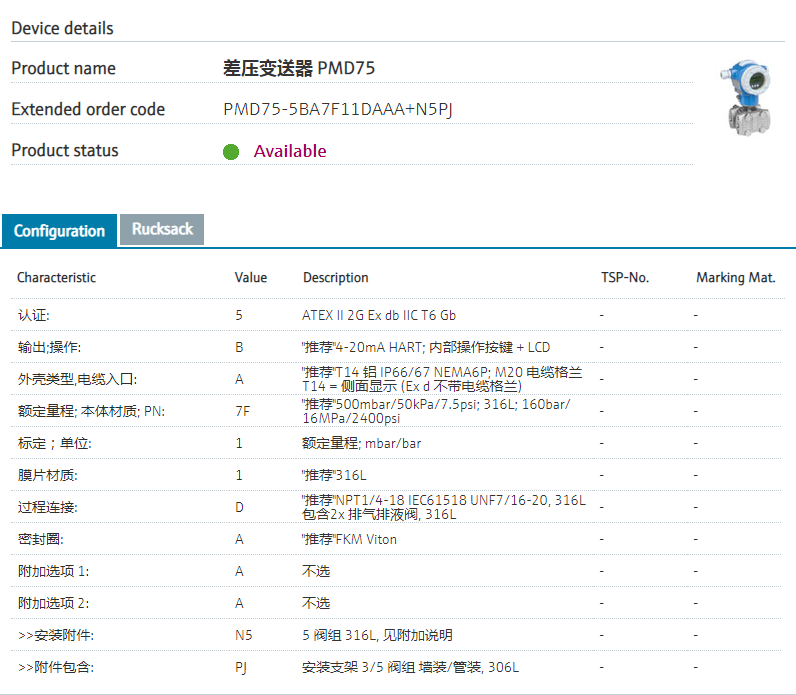Click the ATEX II 2G Ex db description
Viewport: 796px width, 695px height.
[x=379, y=315]
